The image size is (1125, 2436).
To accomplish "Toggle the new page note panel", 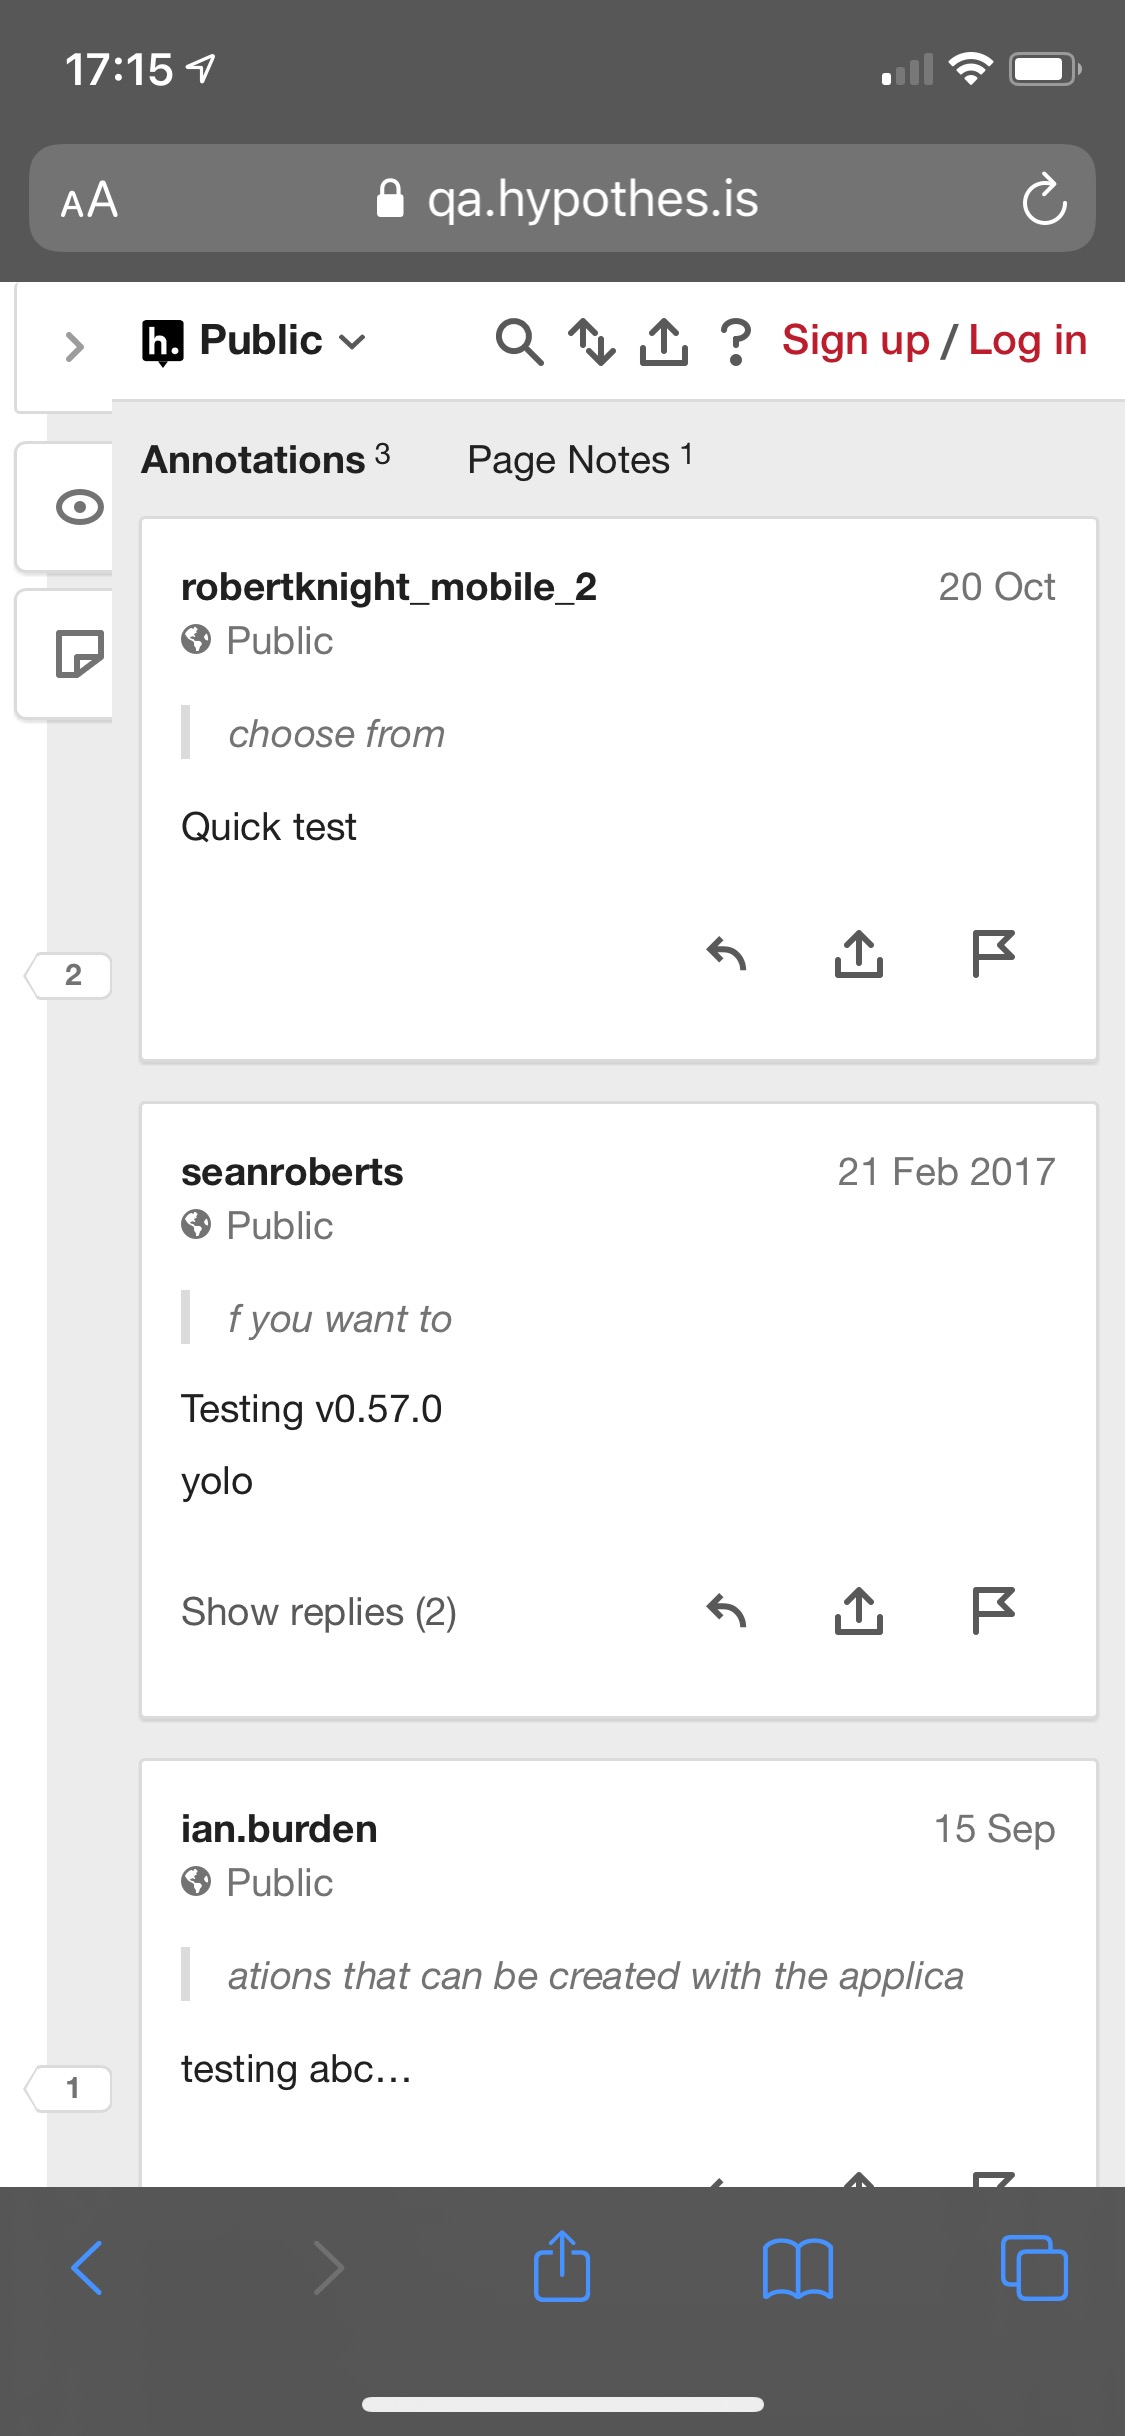I will (78, 654).
